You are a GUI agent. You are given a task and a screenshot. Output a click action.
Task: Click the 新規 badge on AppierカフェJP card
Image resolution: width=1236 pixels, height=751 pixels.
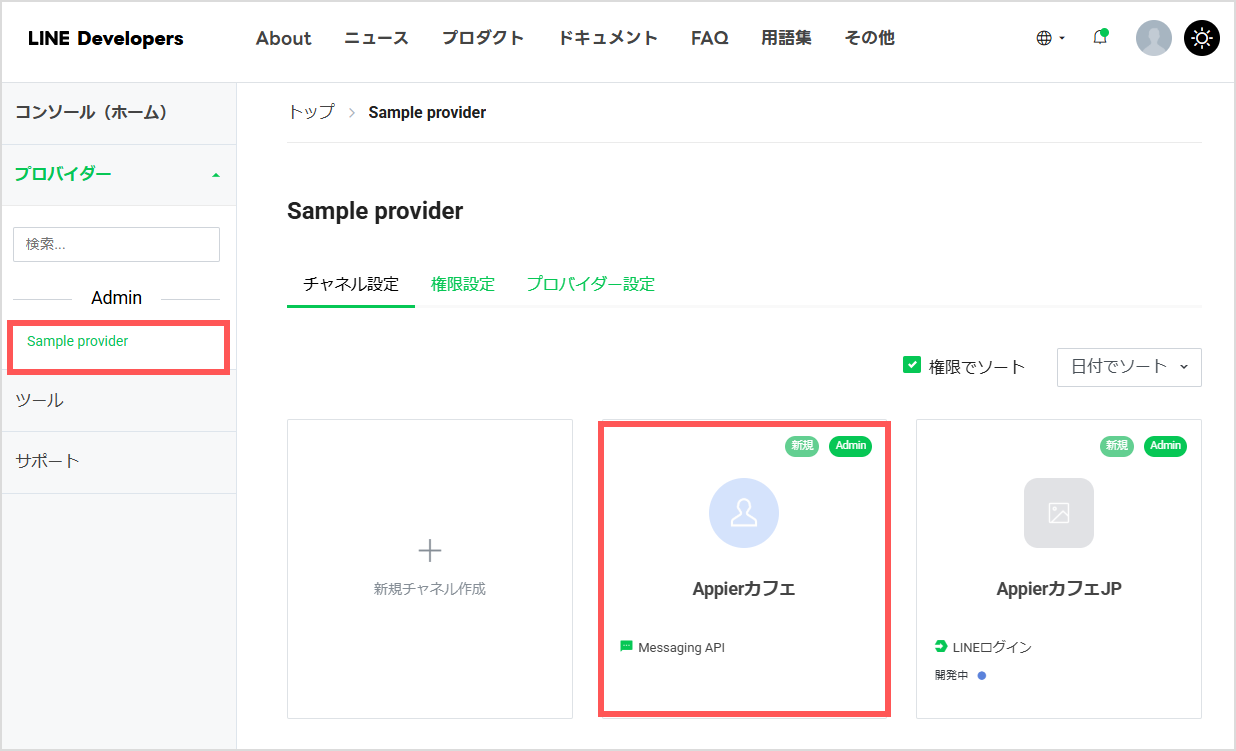click(1117, 446)
